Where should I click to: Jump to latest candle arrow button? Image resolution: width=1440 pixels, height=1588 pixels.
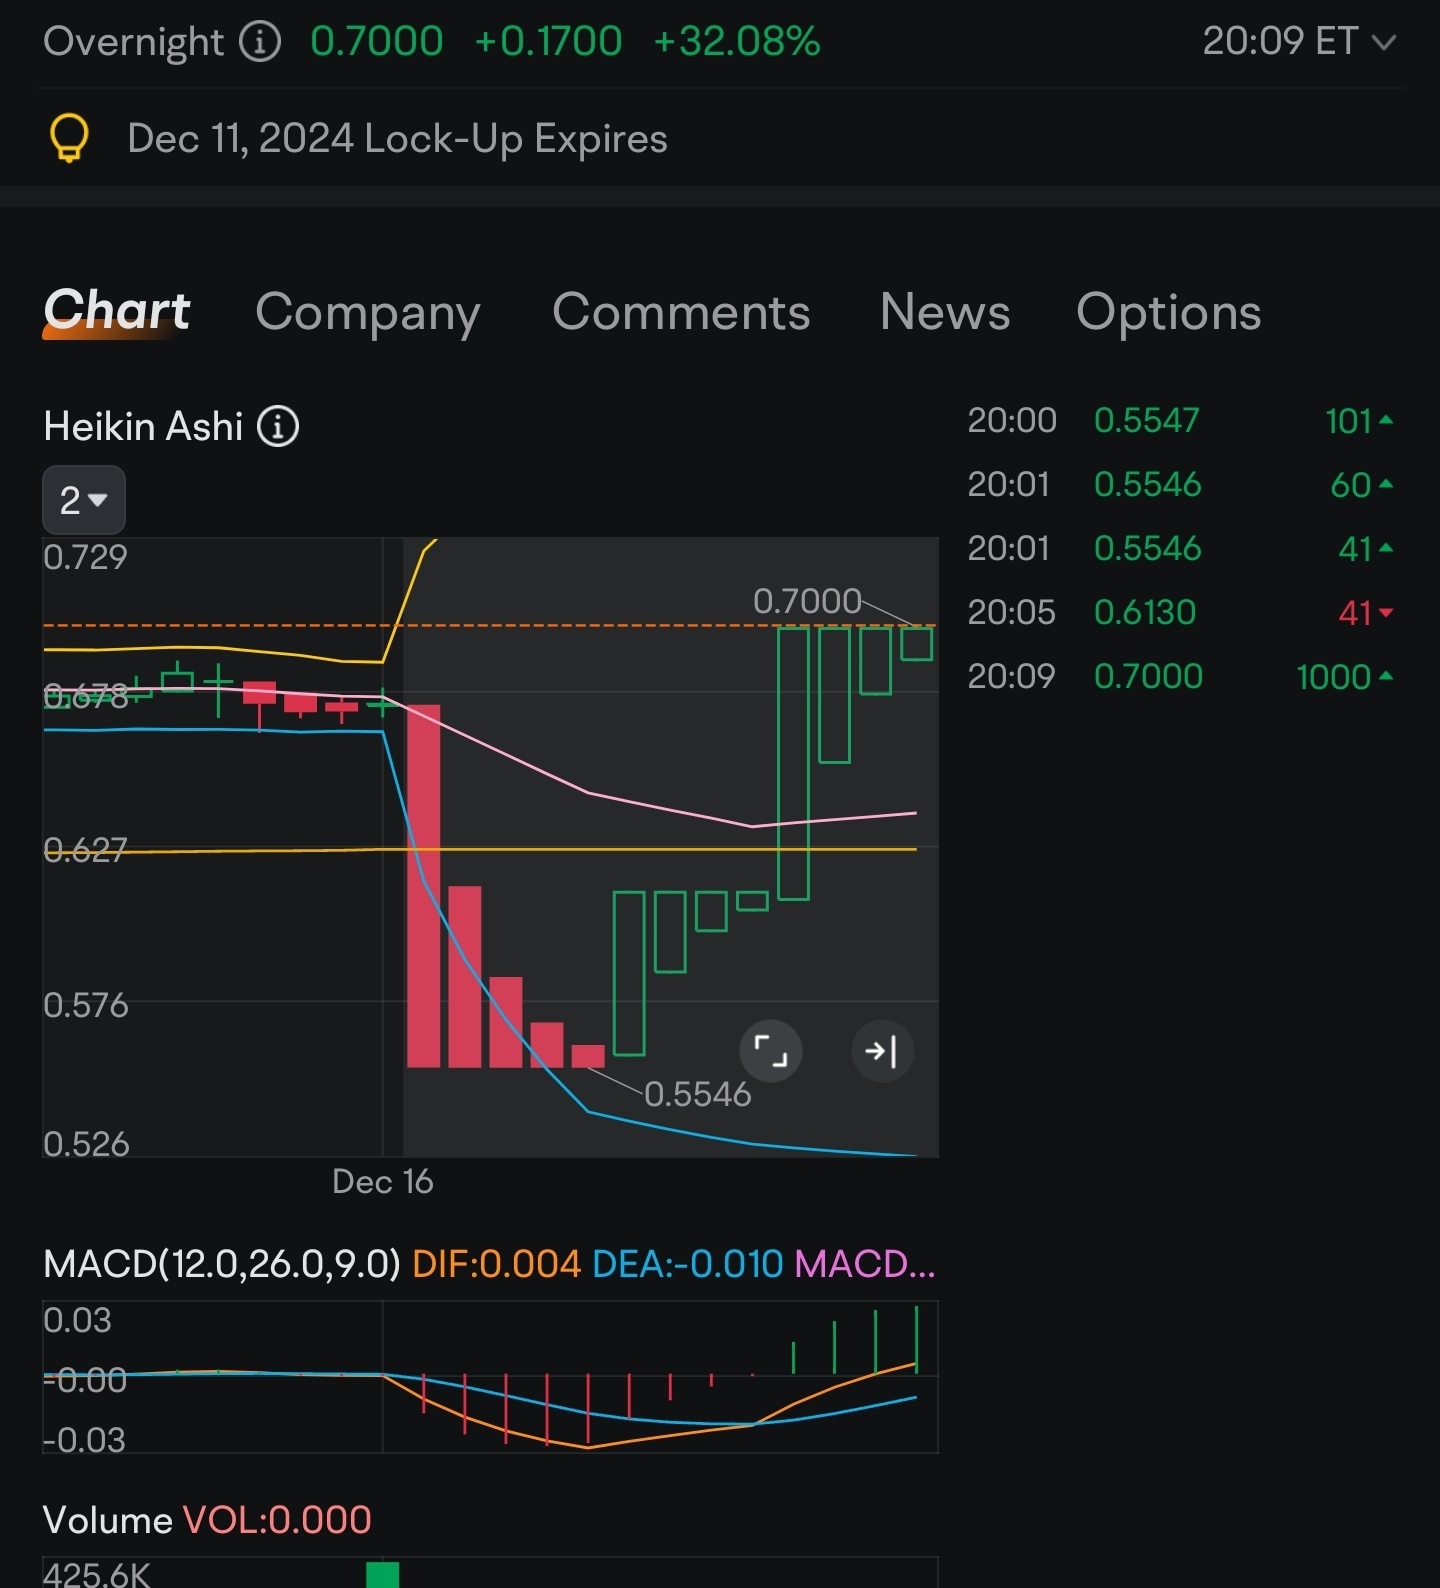click(x=881, y=1051)
